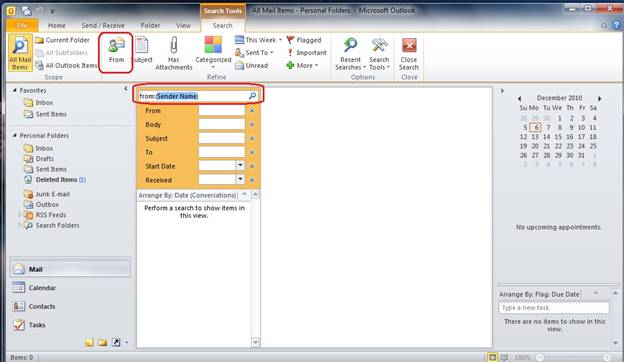Filter by Important messages
624x362 pixels.
(306, 53)
